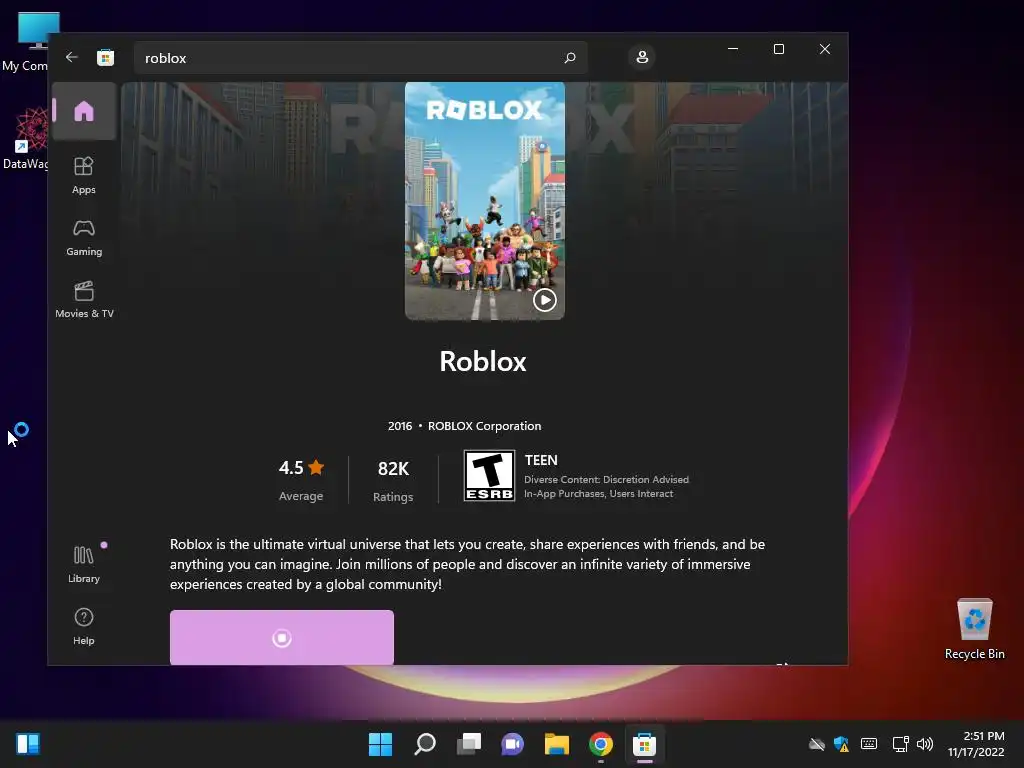Click the search magnifier icon in Store

click(x=570, y=57)
